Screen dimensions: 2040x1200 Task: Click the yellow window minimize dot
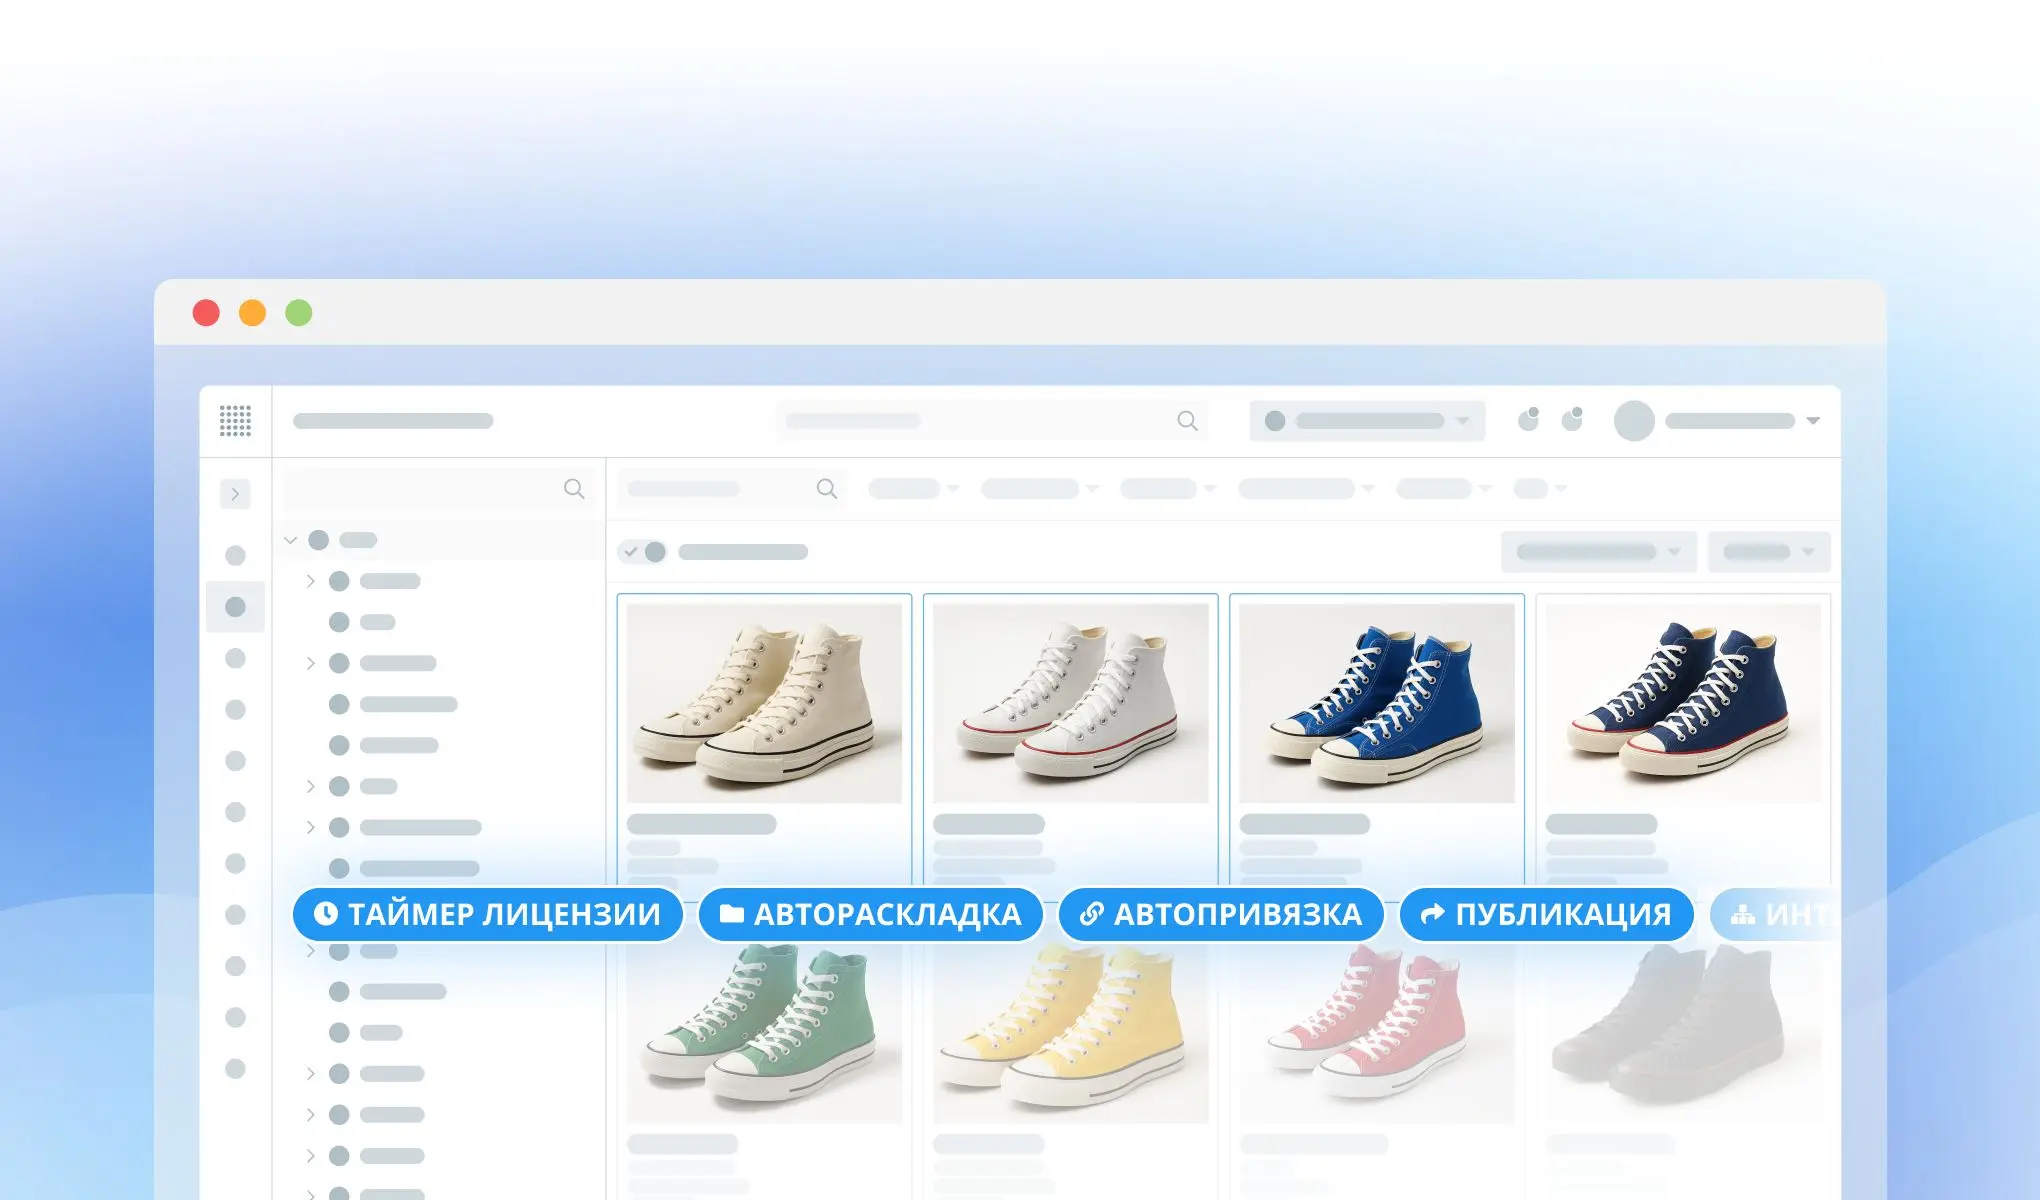coord(253,313)
